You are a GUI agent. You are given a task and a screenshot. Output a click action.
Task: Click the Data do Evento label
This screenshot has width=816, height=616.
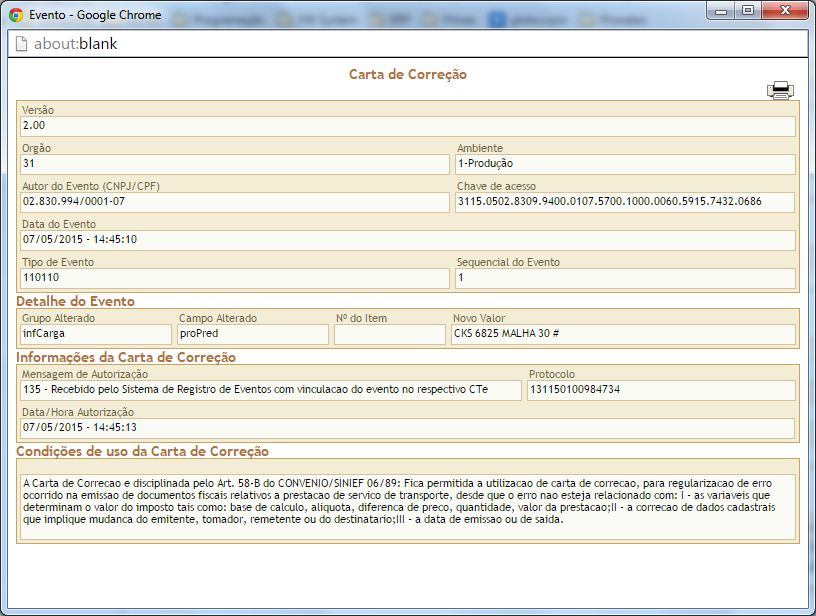point(59,224)
